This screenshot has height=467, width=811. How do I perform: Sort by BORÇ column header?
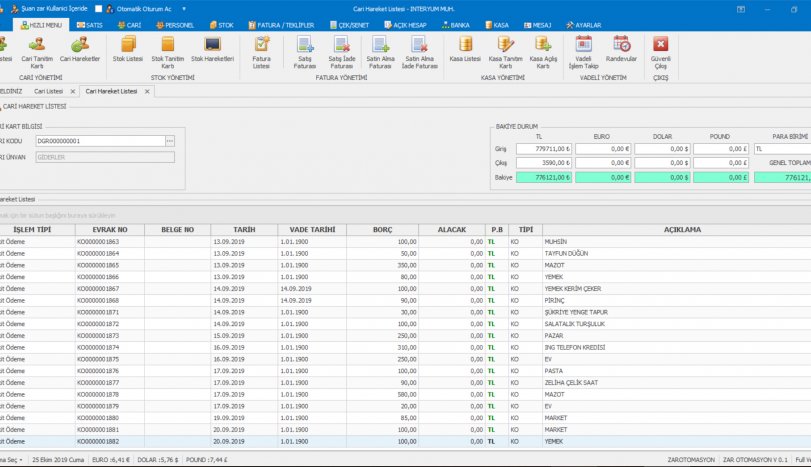click(382, 230)
